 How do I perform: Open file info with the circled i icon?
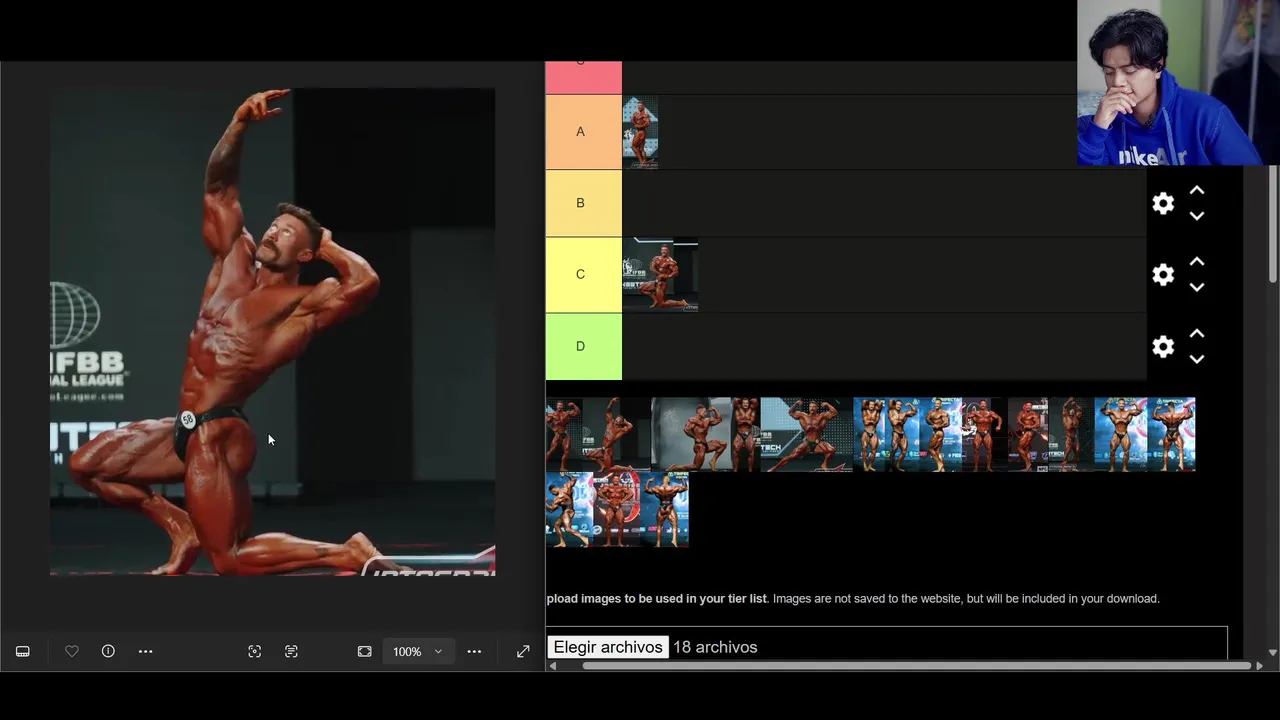[x=108, y=651]
